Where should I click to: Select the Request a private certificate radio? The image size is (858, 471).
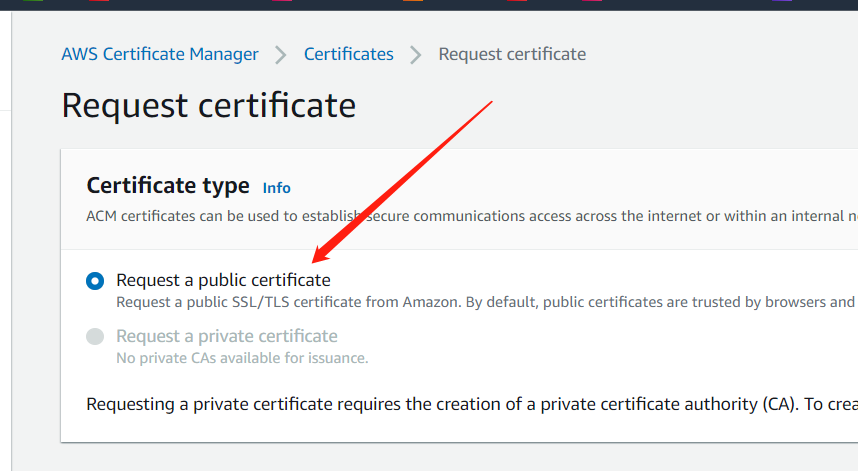[x=95, y=337]
